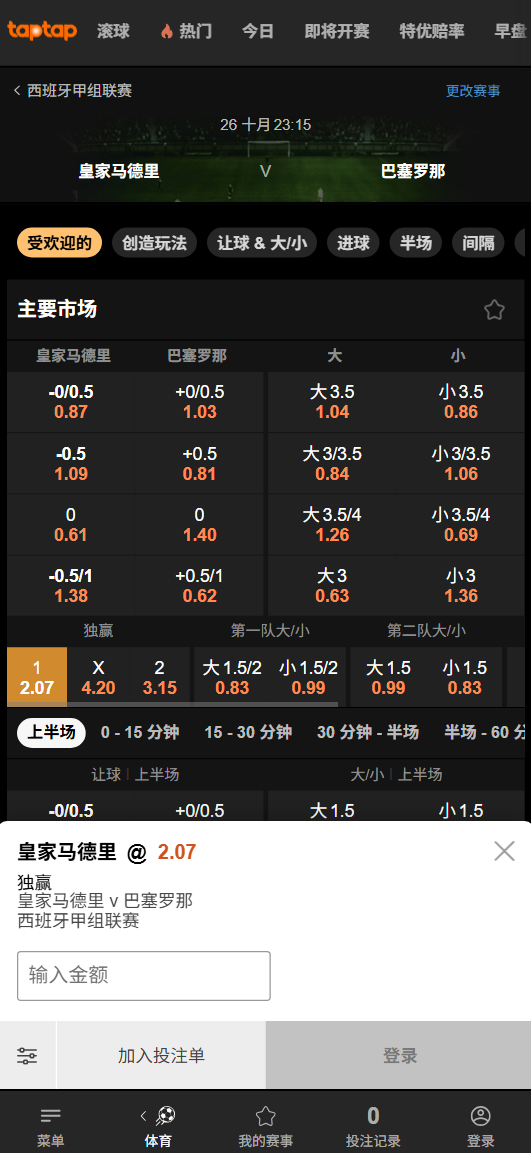The image size is (531, 1153).
Task: Open the 特优赔率 tab
Action: coord(432,31)
